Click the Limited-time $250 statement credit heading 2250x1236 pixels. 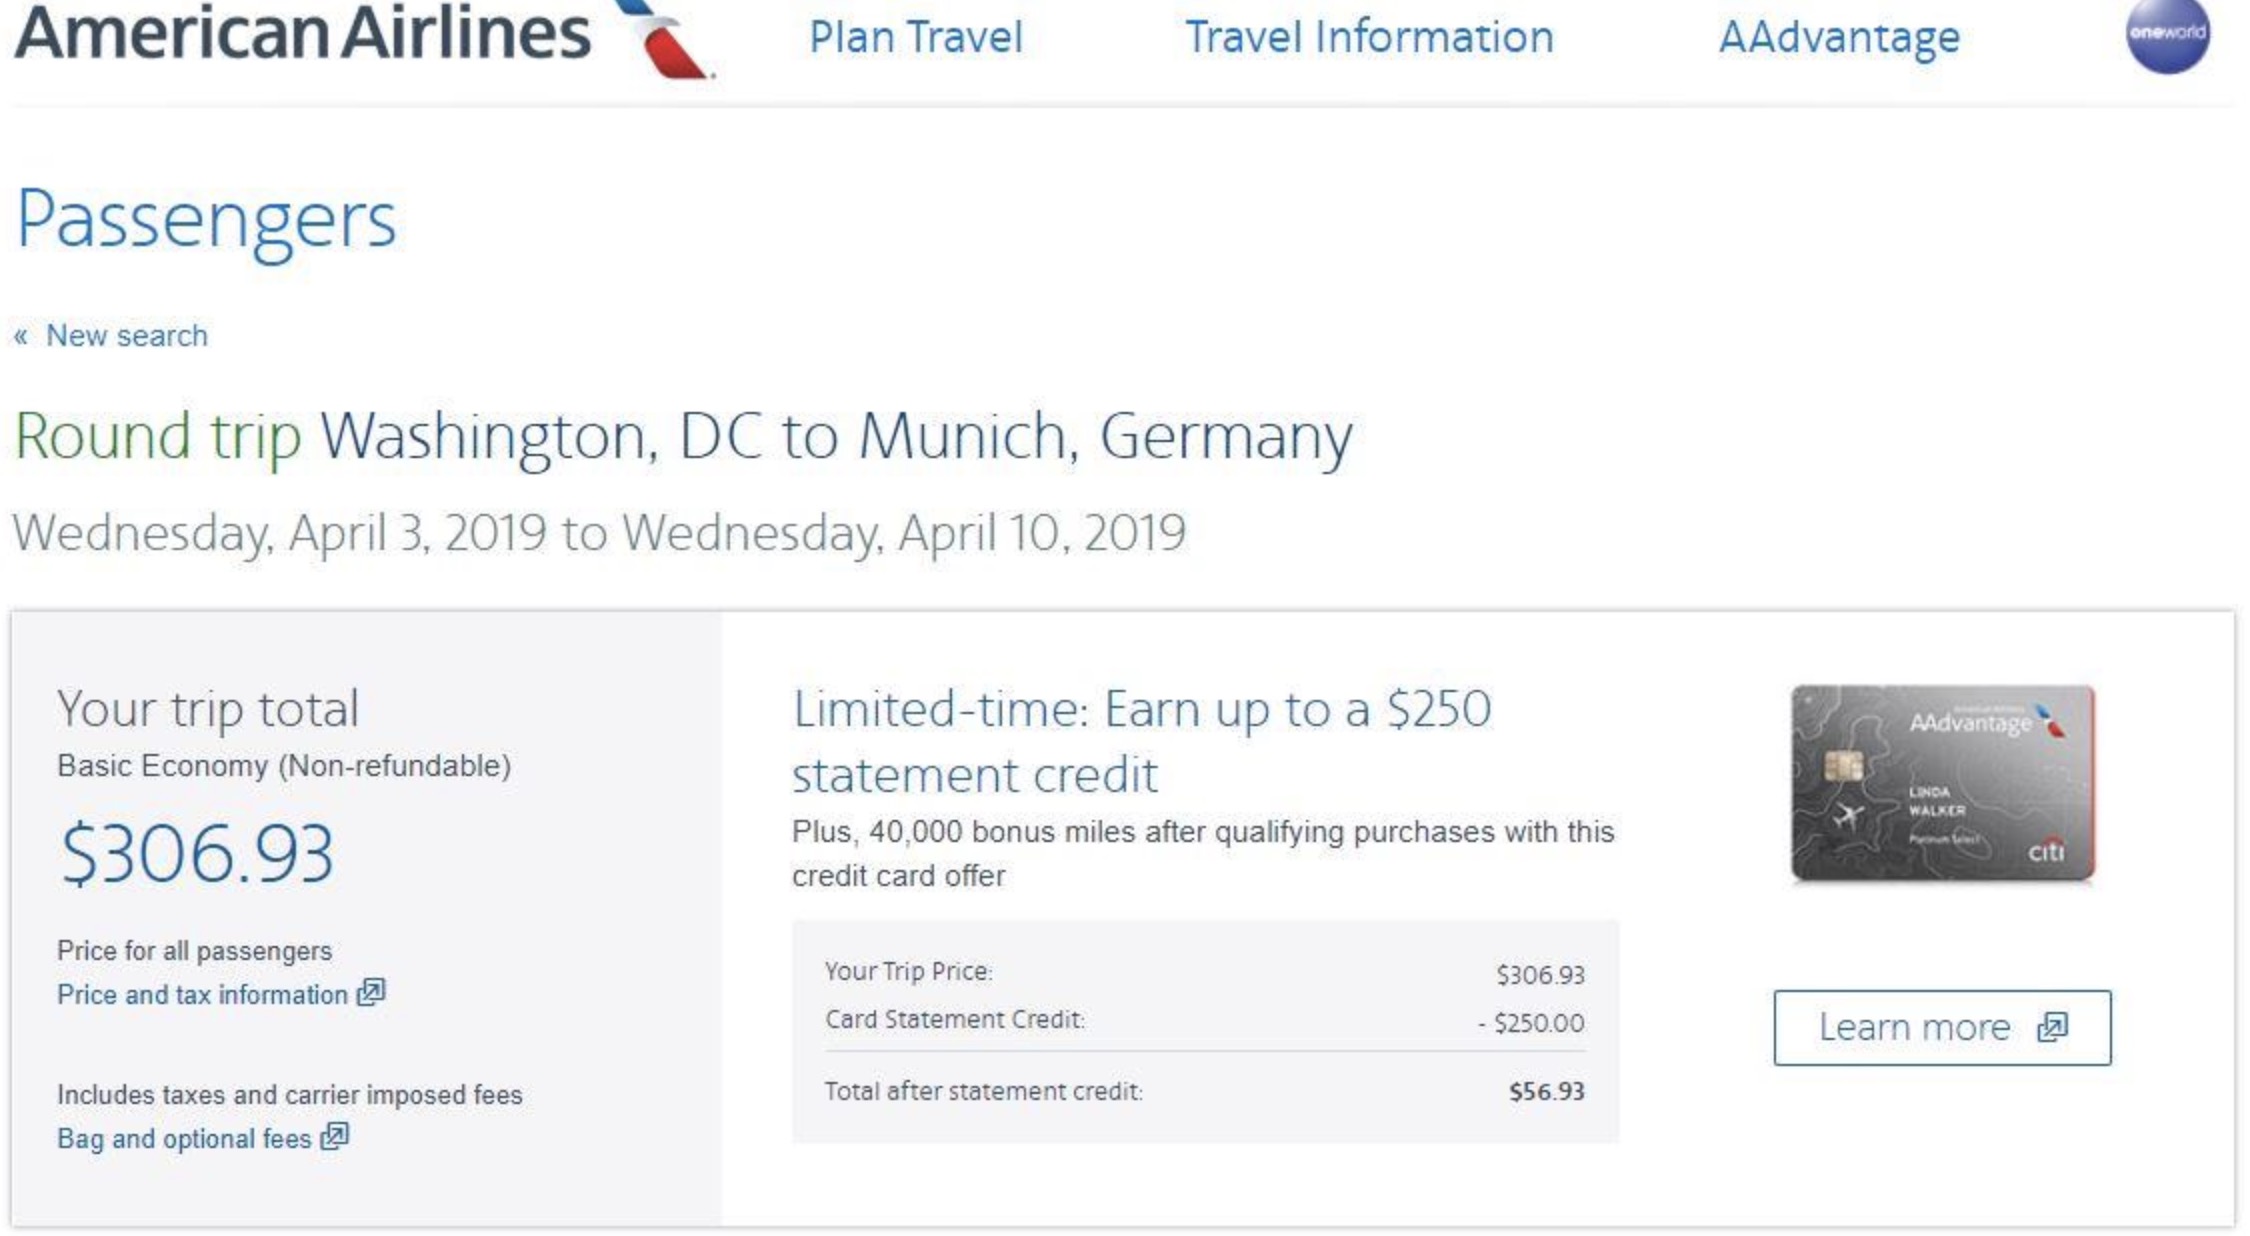coord(1141,741)
